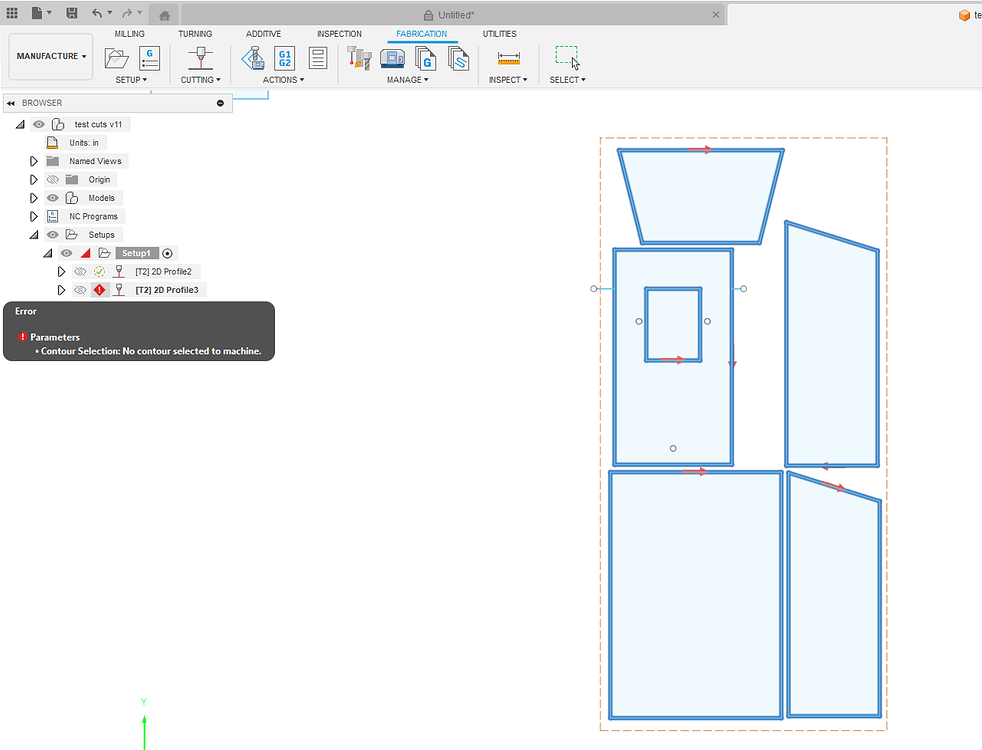The image size is (982, 750).
Task: Expand the Named Views tree item
Action: tap(34, 161)
